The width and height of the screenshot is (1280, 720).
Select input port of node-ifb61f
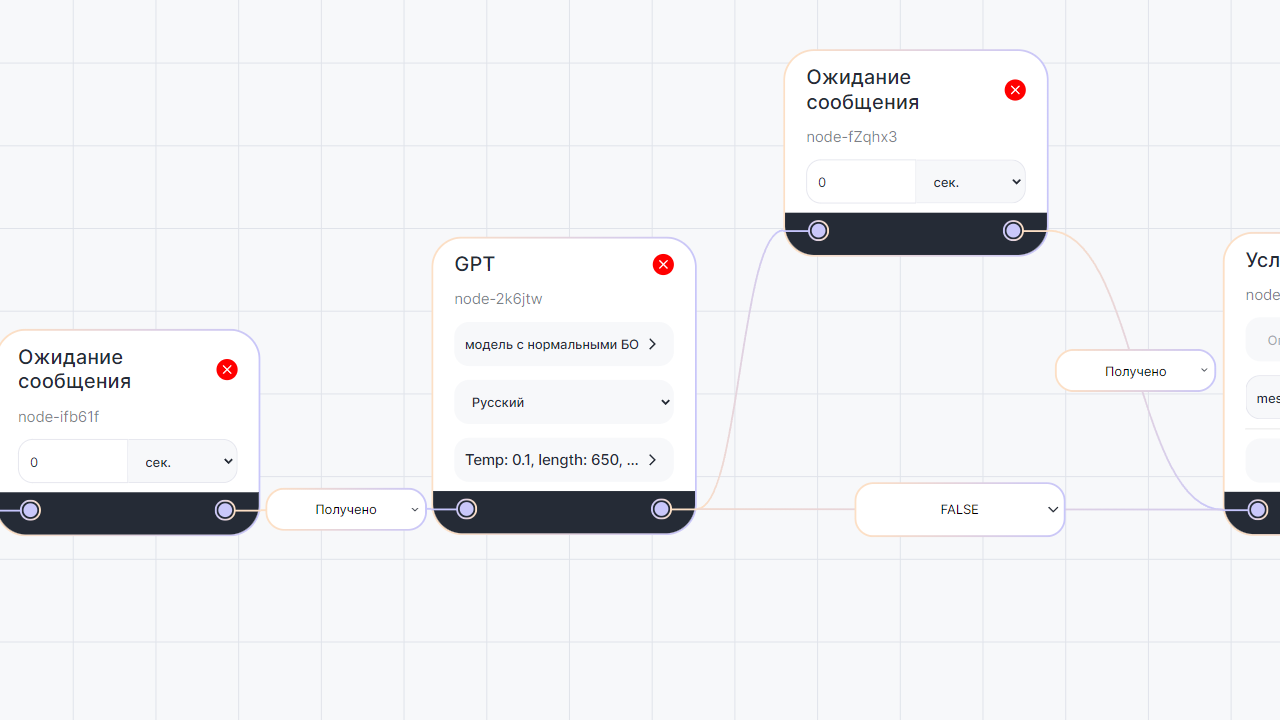coord(31,510)
